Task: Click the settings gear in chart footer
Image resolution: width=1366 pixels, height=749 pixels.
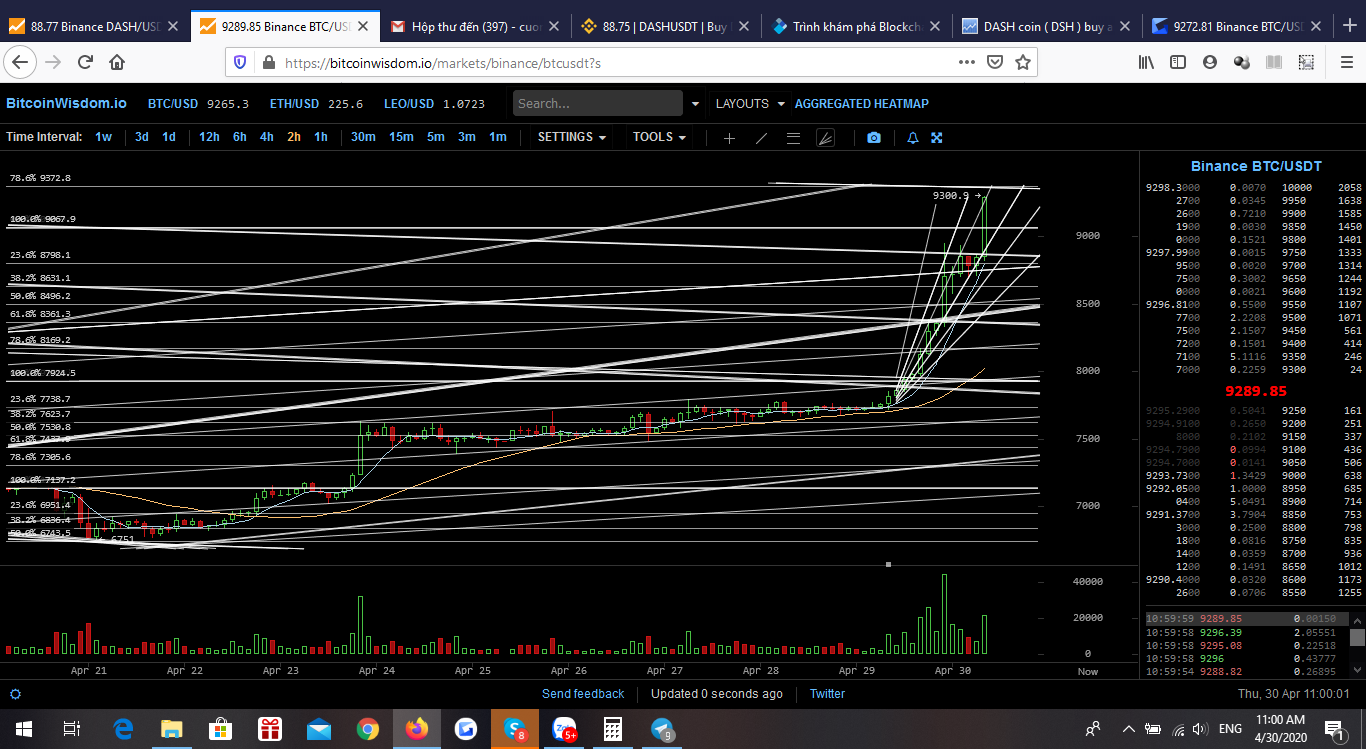Action: [x=15, y=693]
